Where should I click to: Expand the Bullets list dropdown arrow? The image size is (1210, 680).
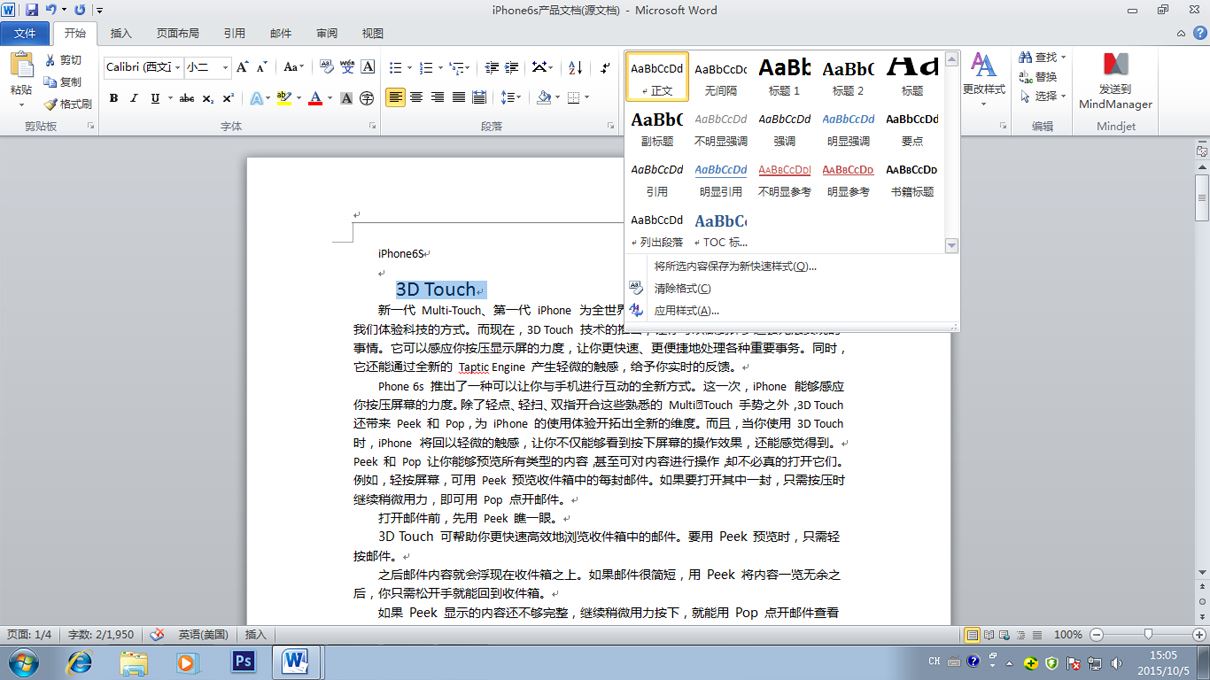click(409, 67)
